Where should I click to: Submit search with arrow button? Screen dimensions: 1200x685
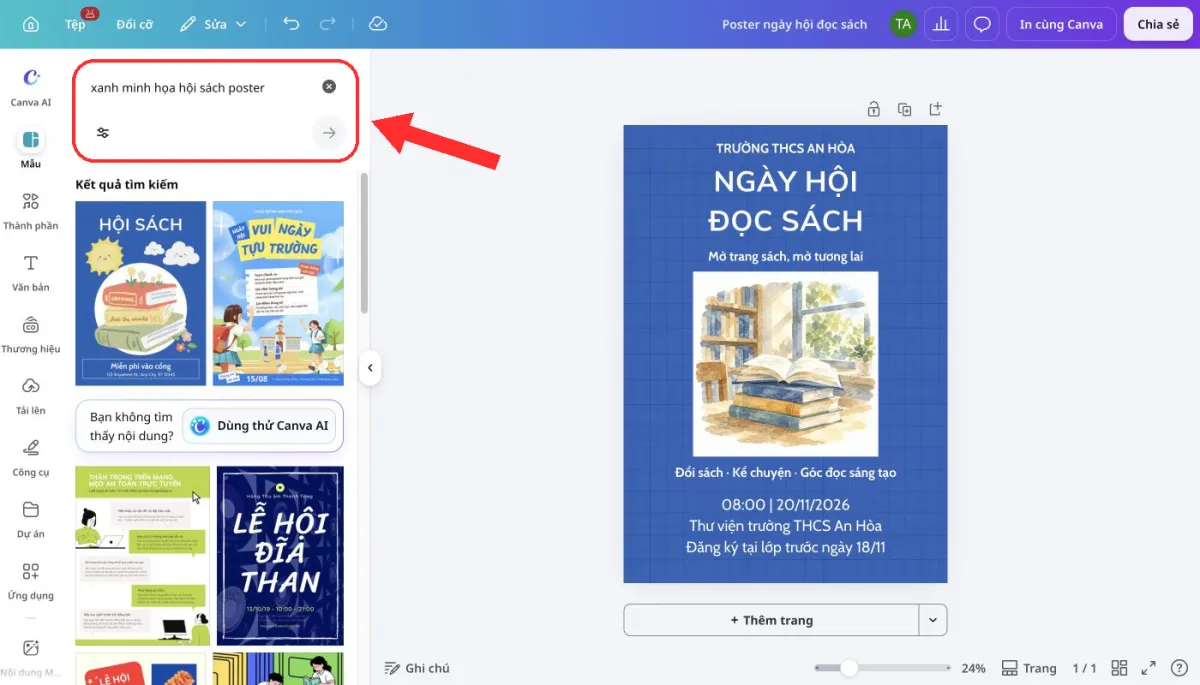[329, 133]
